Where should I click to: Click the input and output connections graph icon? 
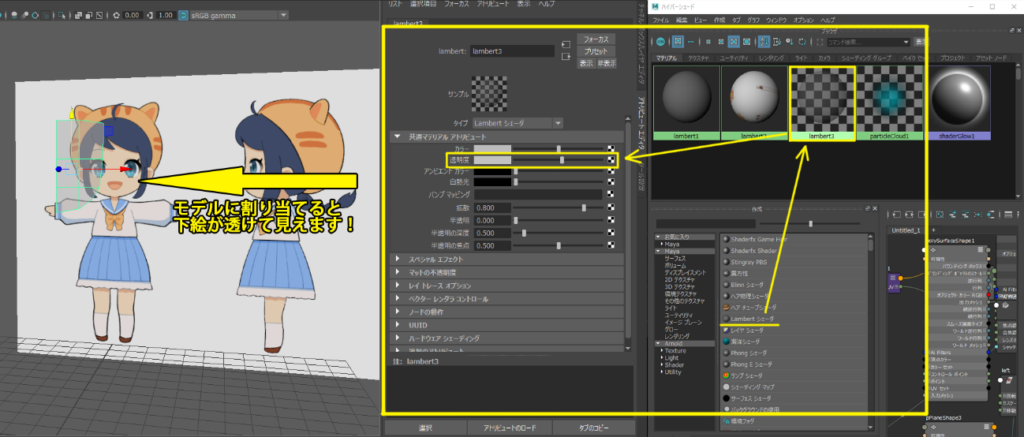click(x=909, y=214)
